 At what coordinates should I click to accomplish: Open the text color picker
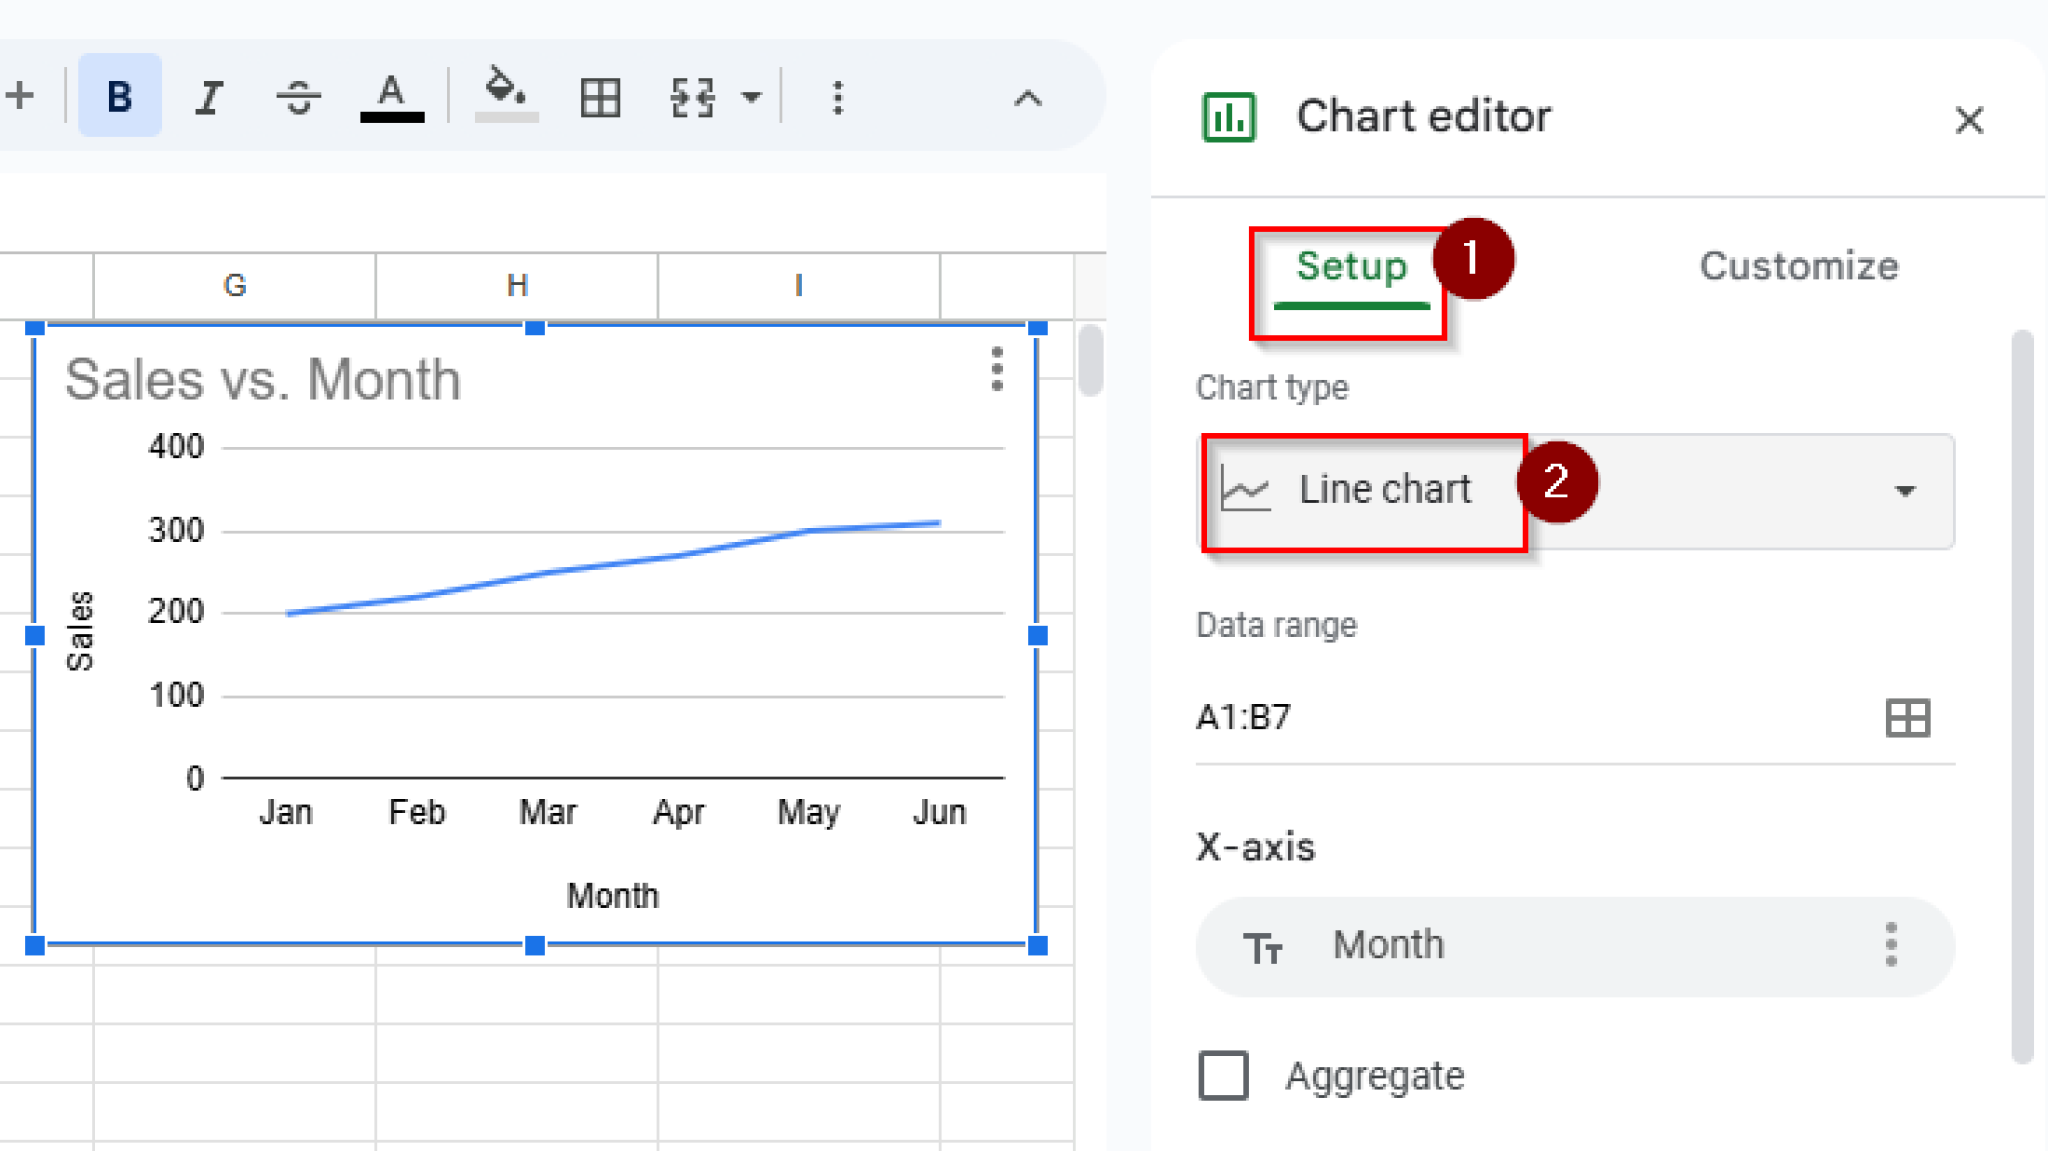click(x=391, y=97)
